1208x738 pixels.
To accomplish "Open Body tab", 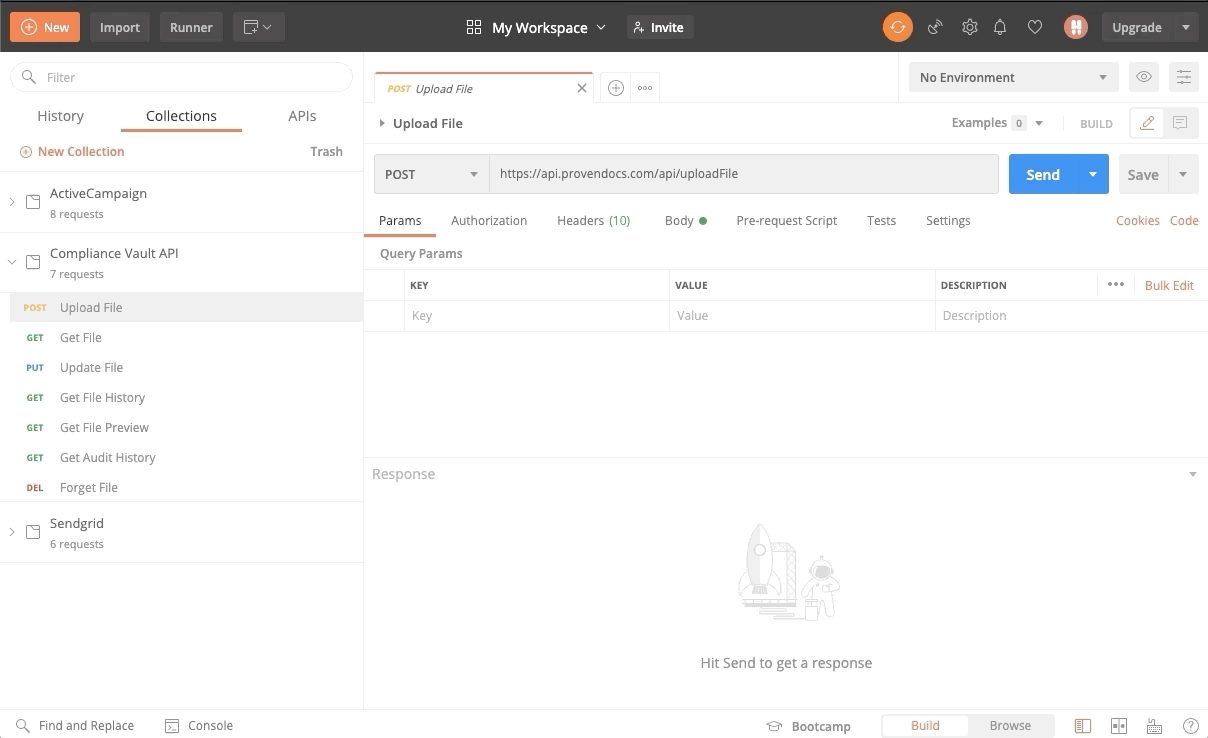I will pyautogui.click(x=686, y=220).
